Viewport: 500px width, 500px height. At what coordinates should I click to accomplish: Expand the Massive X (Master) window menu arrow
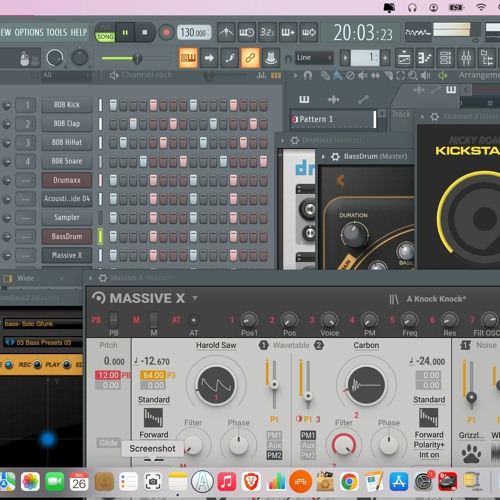(90, 278)
